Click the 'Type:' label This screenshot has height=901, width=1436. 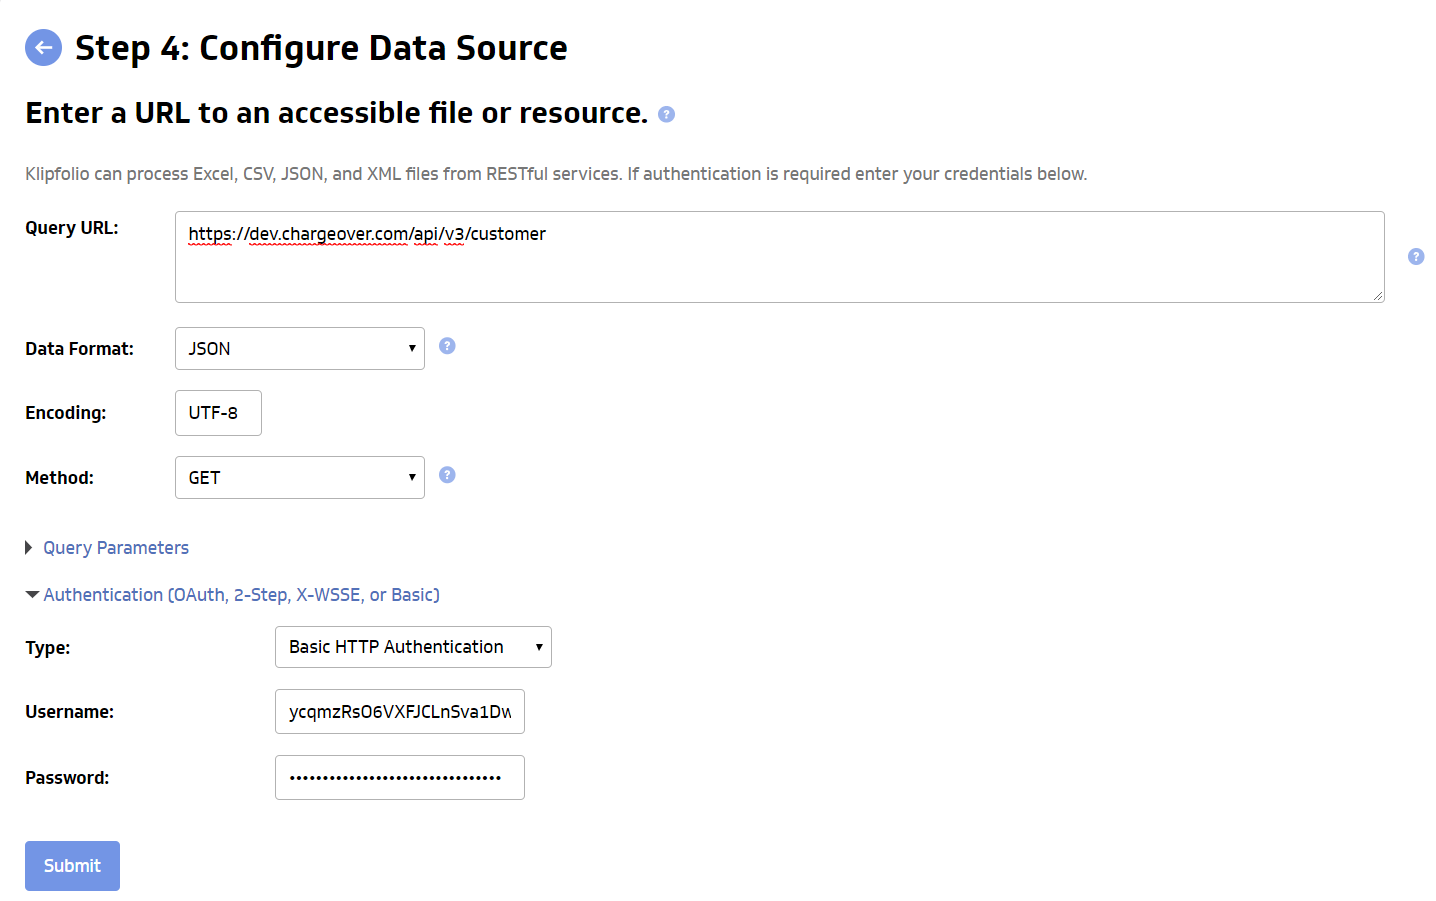coord(48,648)
